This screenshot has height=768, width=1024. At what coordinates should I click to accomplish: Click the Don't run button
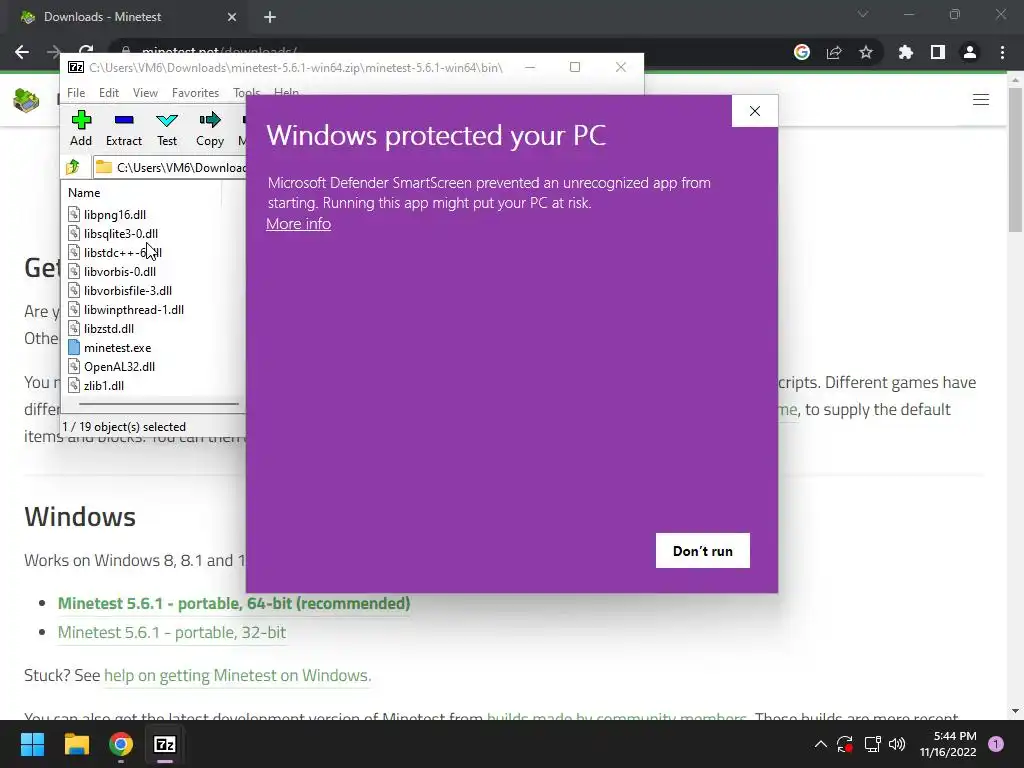703,551
